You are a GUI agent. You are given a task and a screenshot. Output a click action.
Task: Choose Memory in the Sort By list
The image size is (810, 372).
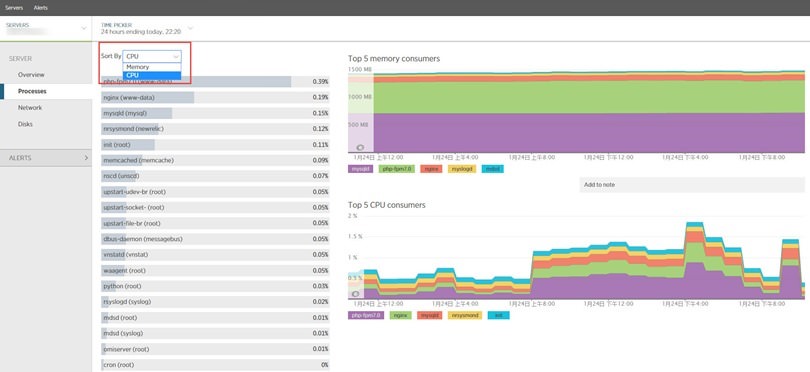point(152,67)
